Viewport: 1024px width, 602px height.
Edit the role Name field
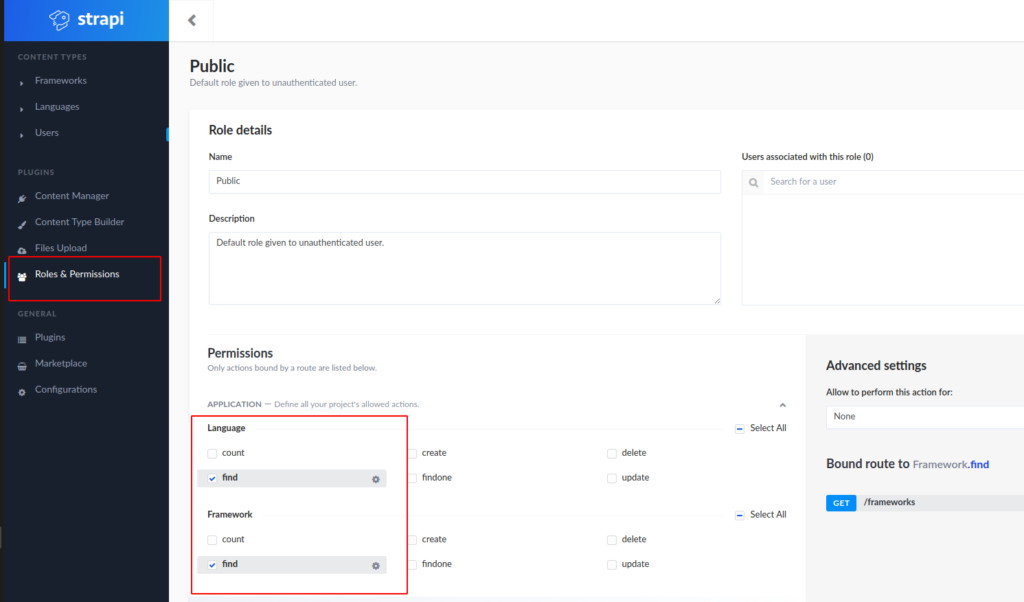point(464,182)
